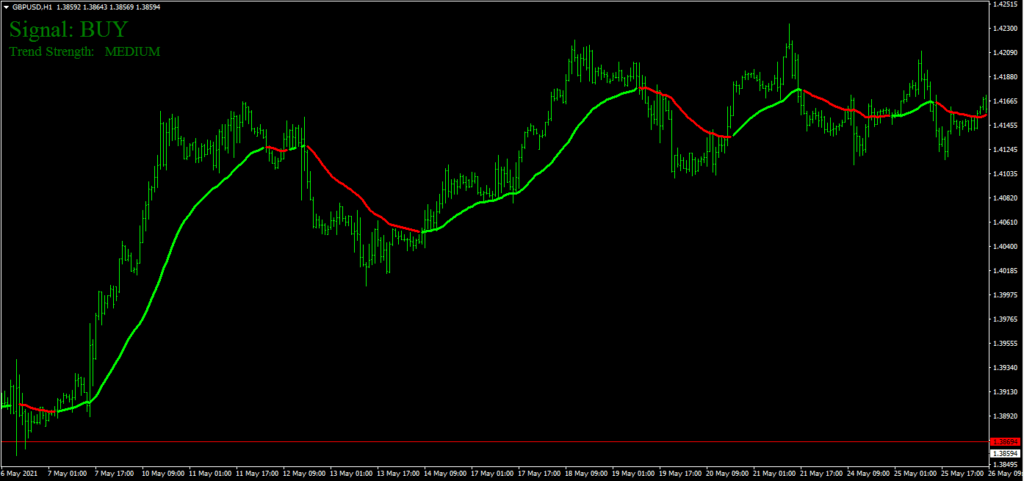Click the triangle icon beside GBPUSD.H1

pos(6,7)
